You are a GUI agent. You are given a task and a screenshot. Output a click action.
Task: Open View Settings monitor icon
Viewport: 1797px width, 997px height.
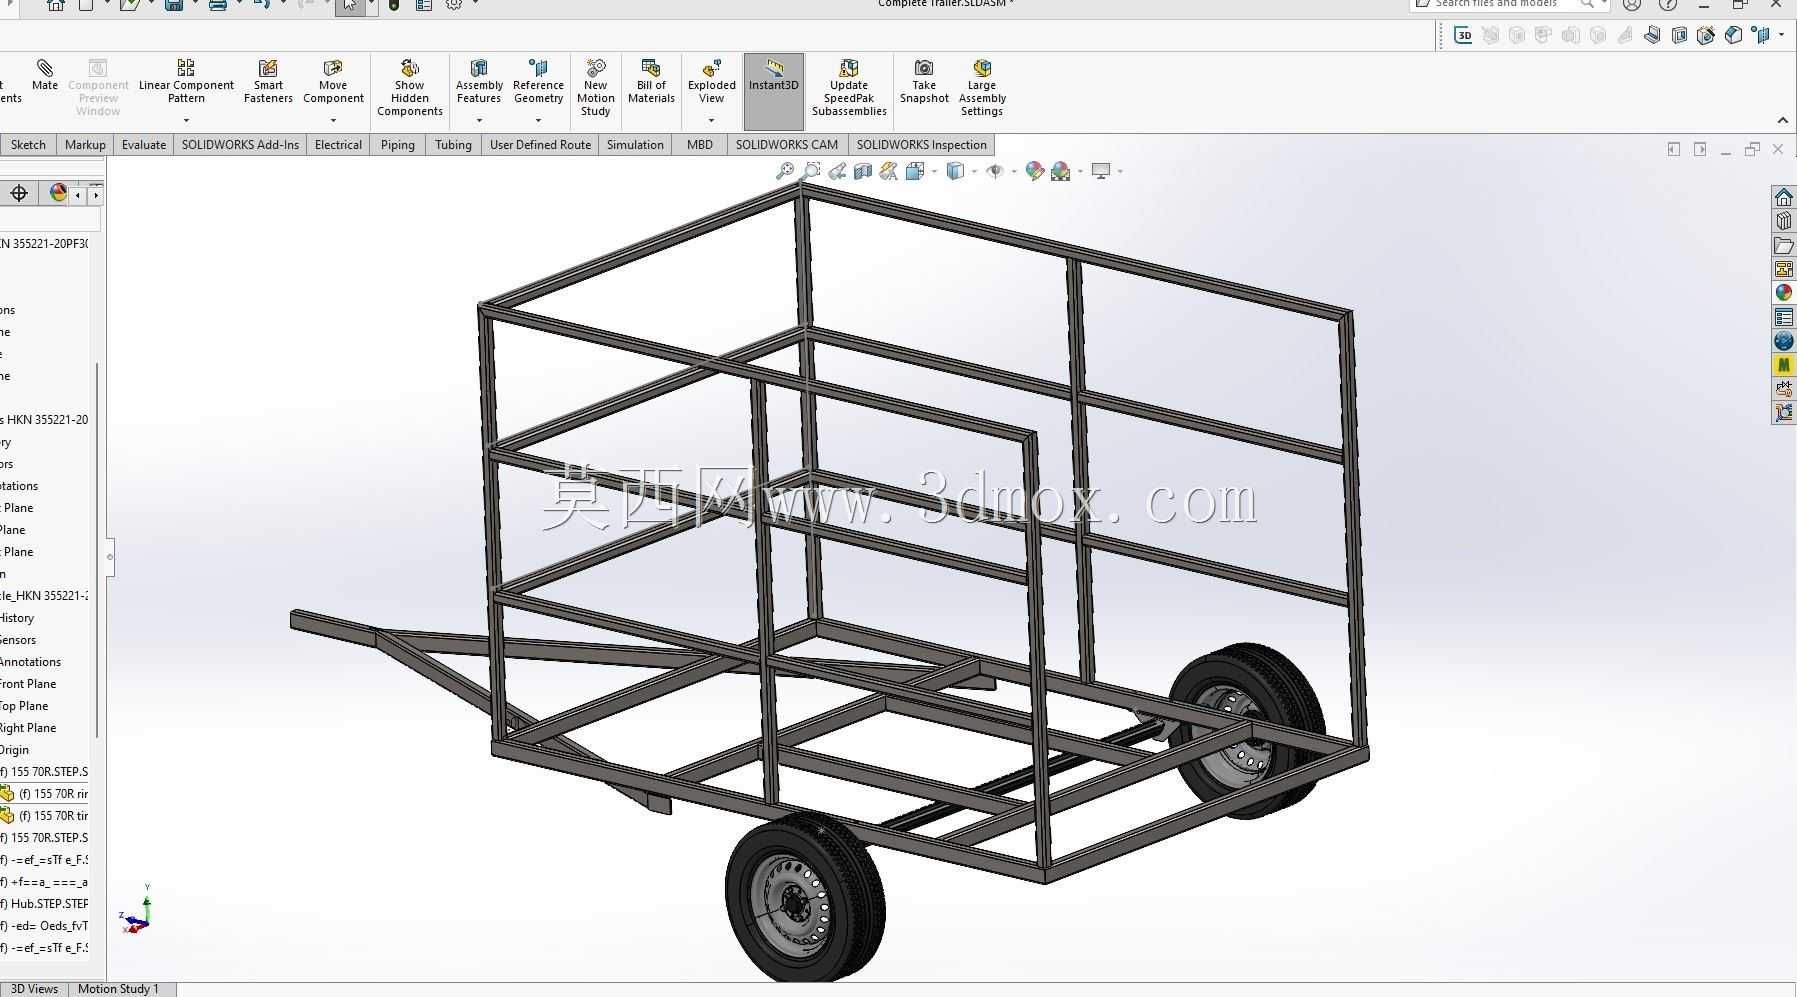coord(1101,171)
